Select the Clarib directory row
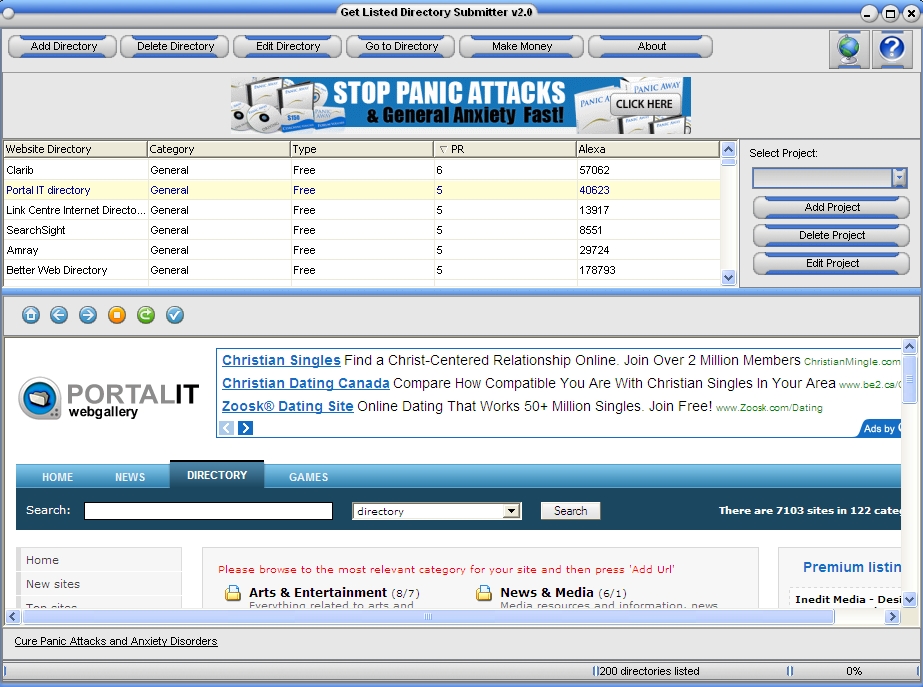Screen dimensions: 923x687 [x=362, y=170]
